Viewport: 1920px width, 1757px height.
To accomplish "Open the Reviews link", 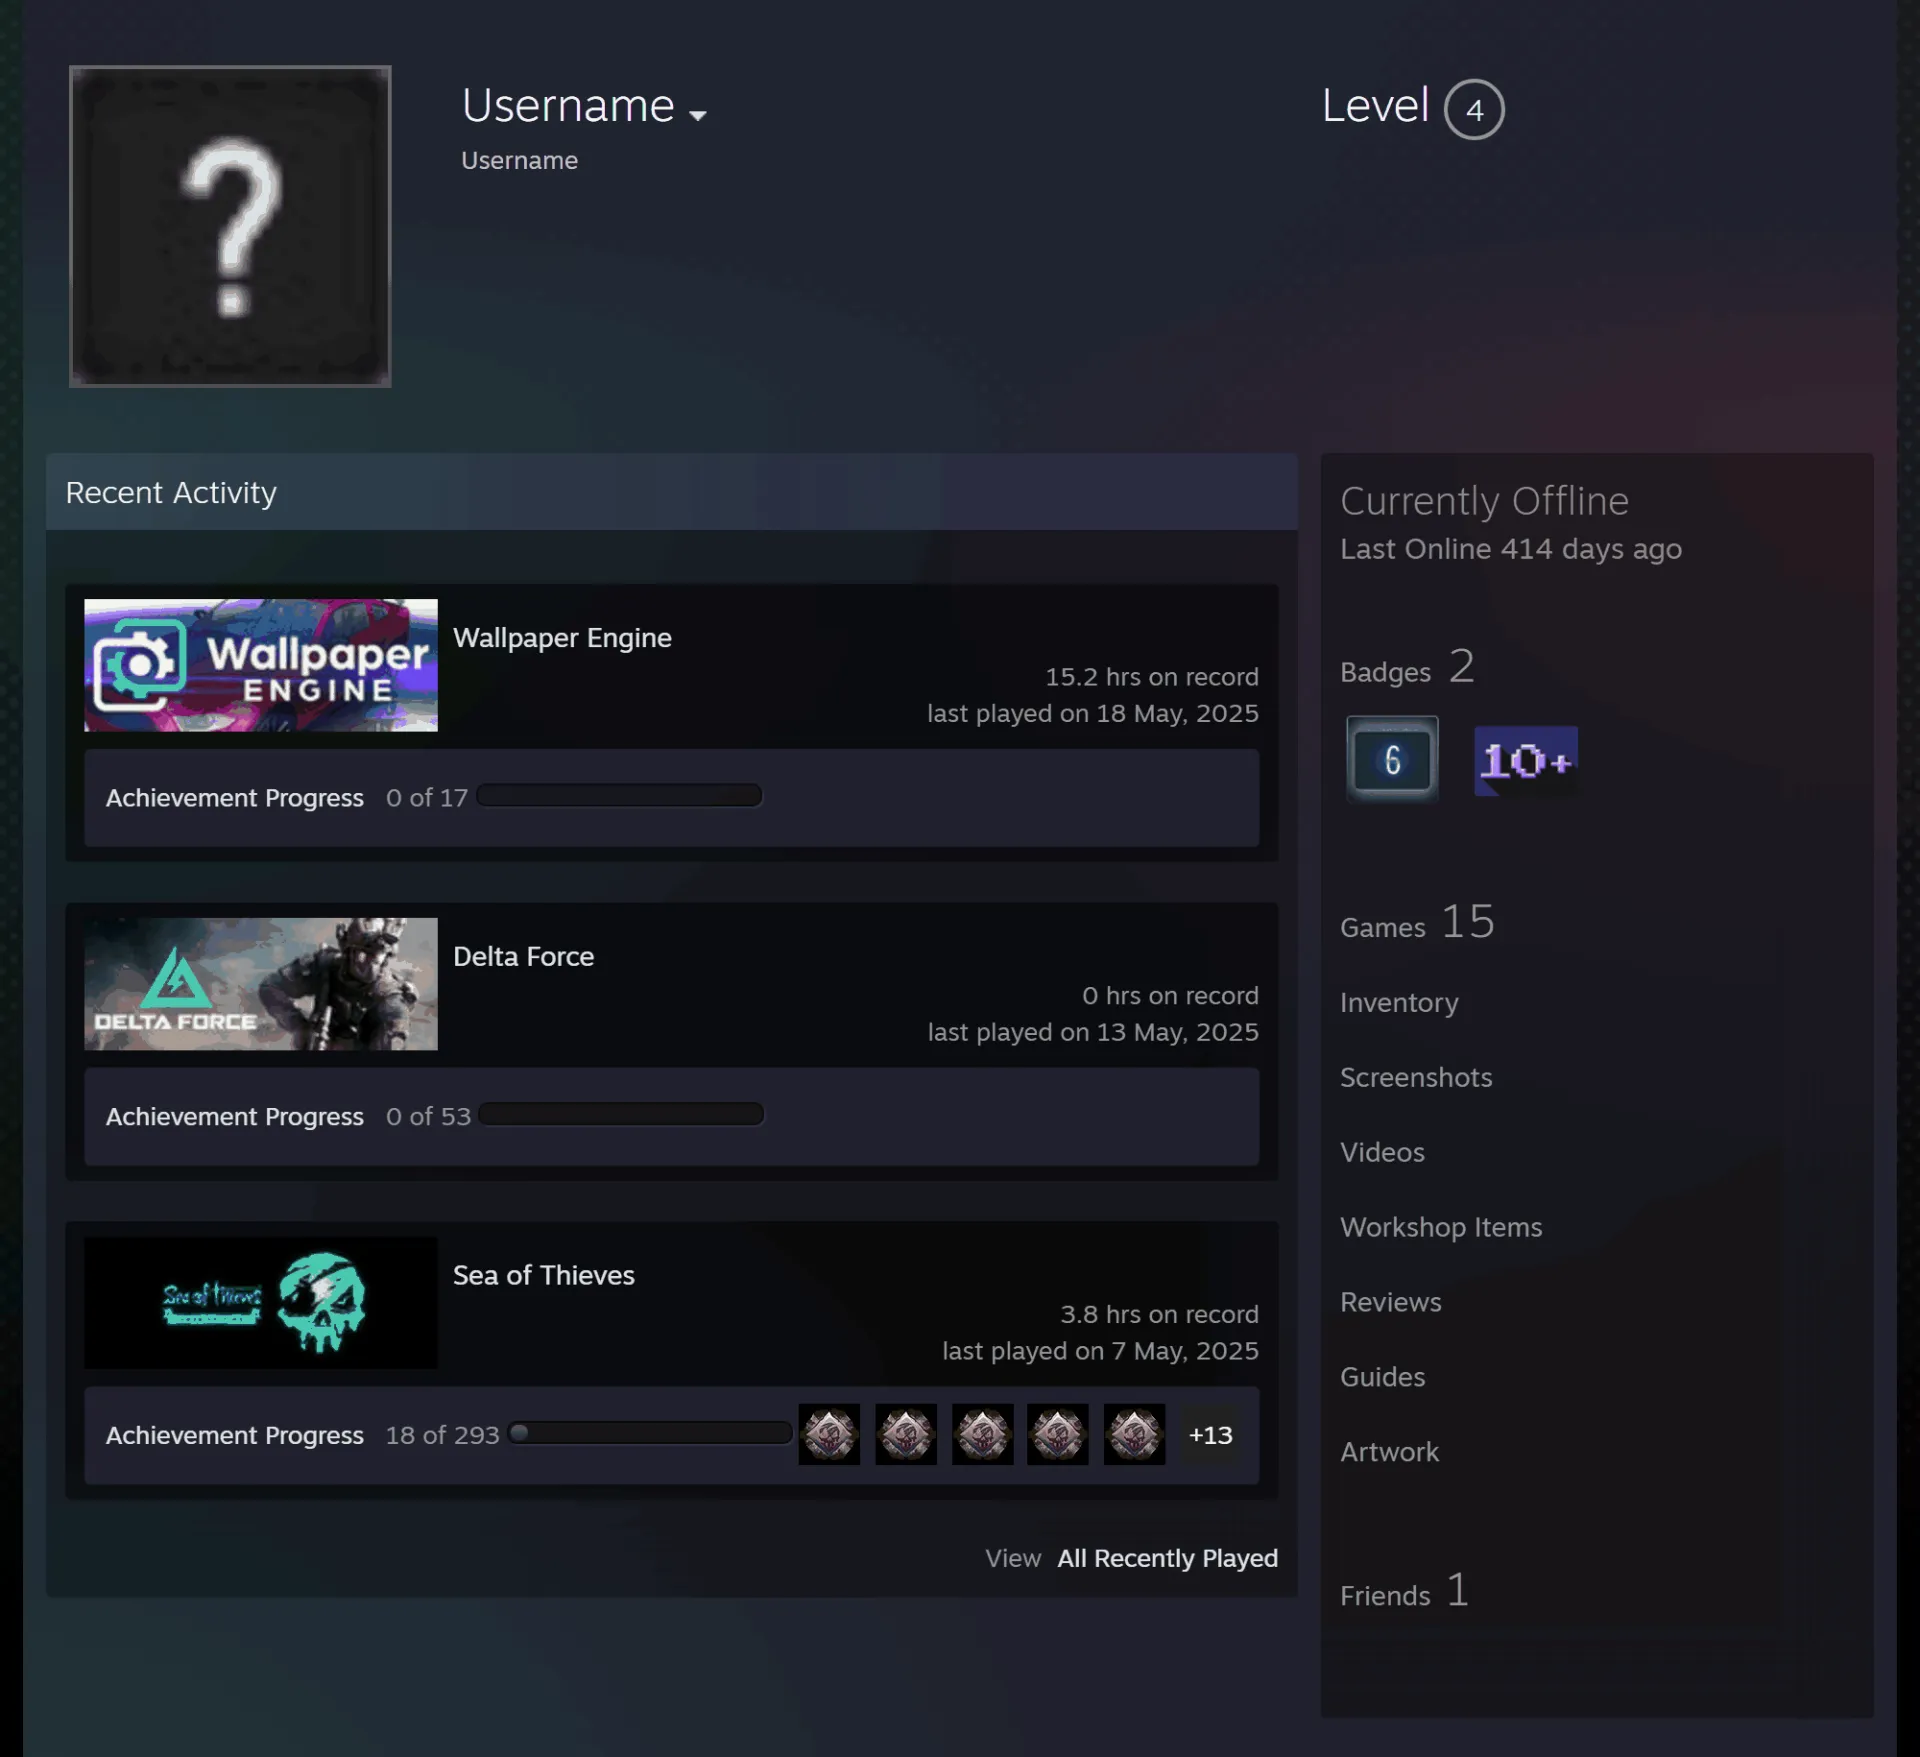I will [1391, 1302].
